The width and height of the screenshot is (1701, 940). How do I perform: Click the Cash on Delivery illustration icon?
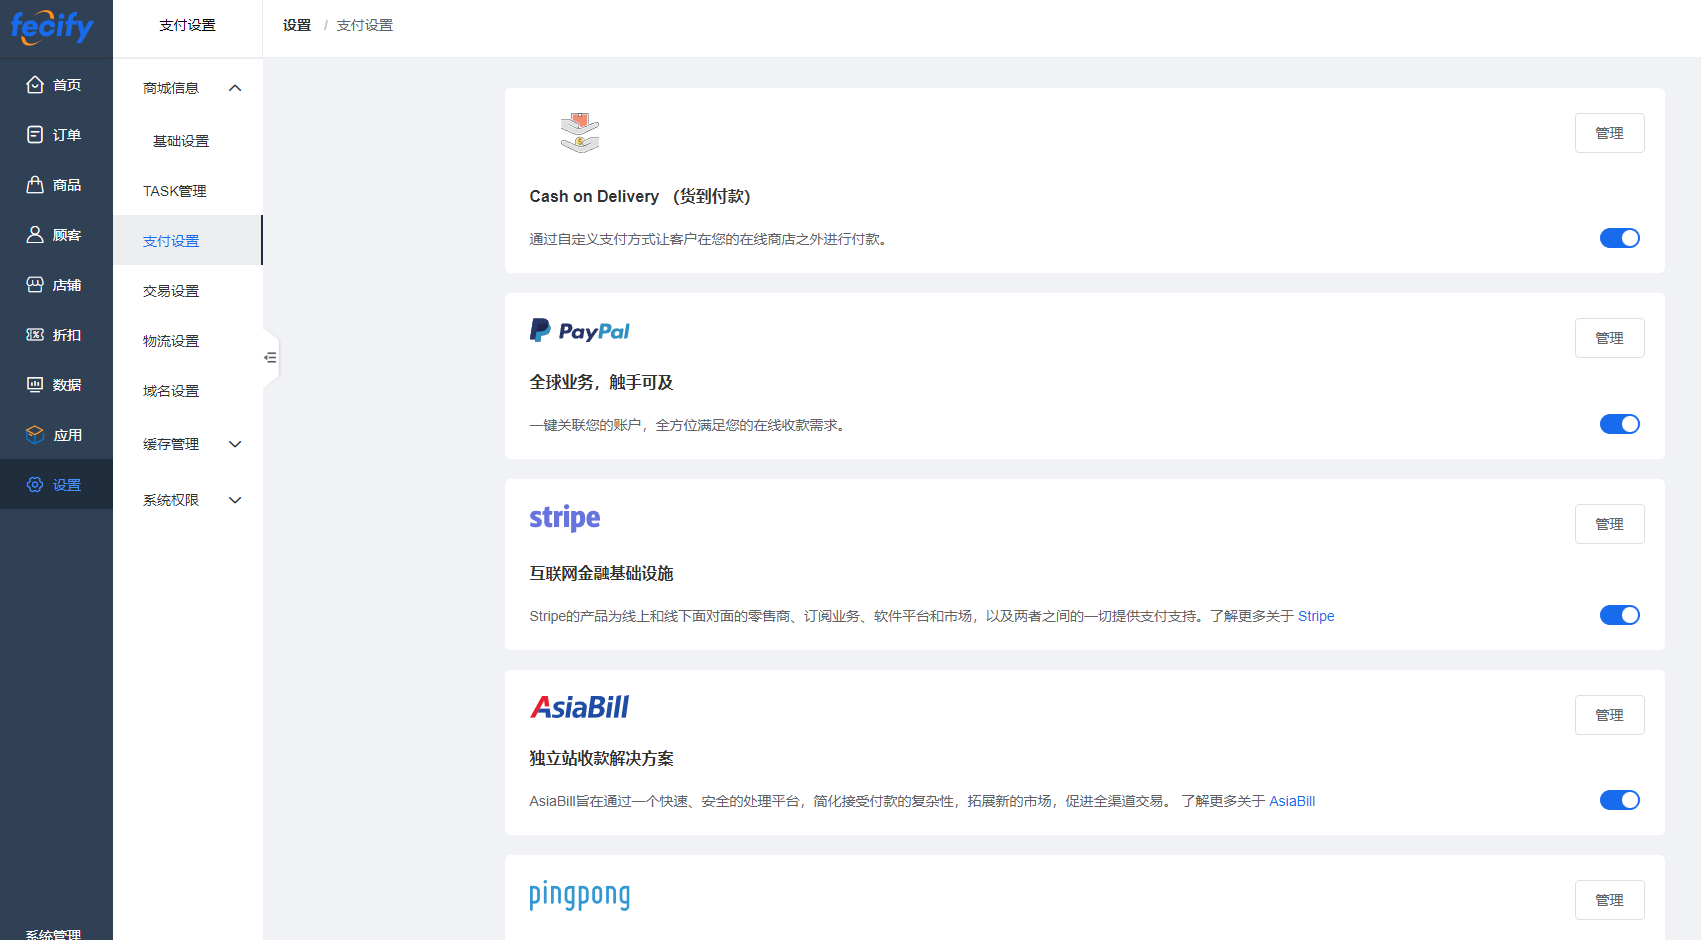pyautogui.click(x=580, y=132)
